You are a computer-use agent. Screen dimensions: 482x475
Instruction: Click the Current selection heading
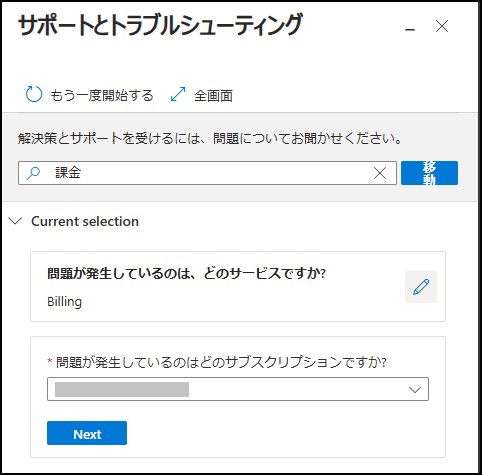click(x=85, y=221)
